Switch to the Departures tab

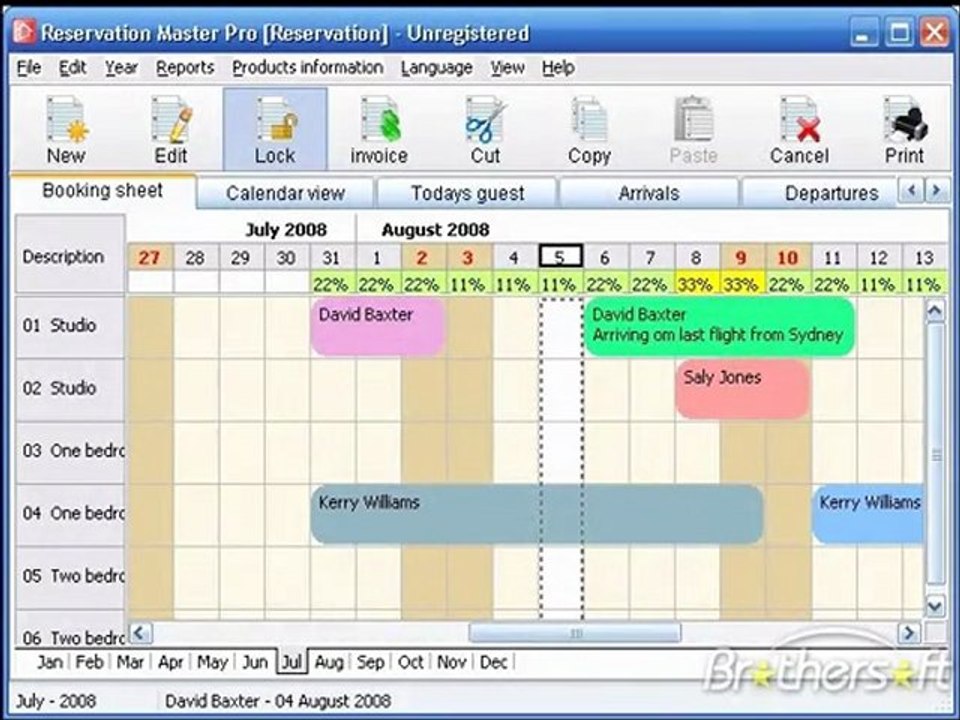[819, 193]
